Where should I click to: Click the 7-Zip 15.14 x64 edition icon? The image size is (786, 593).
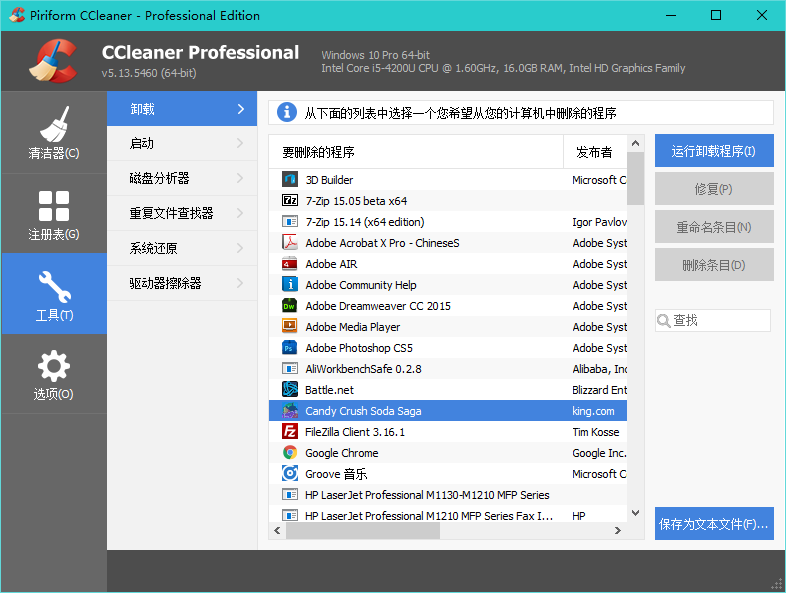[x=290, y=222]
